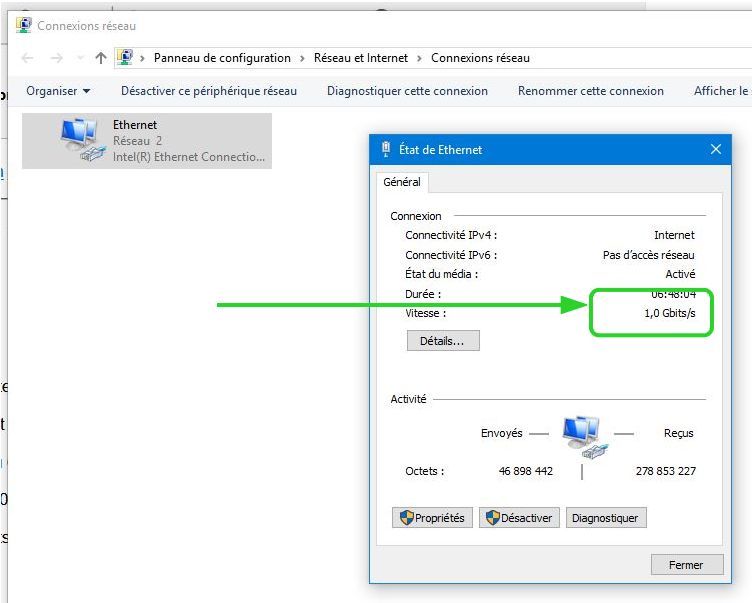This screenshot has height=603, width=752.
Task: Click Diagnostiquer cette connexion in toolbar
Action: pyautogui.click(x=407, y=91)
